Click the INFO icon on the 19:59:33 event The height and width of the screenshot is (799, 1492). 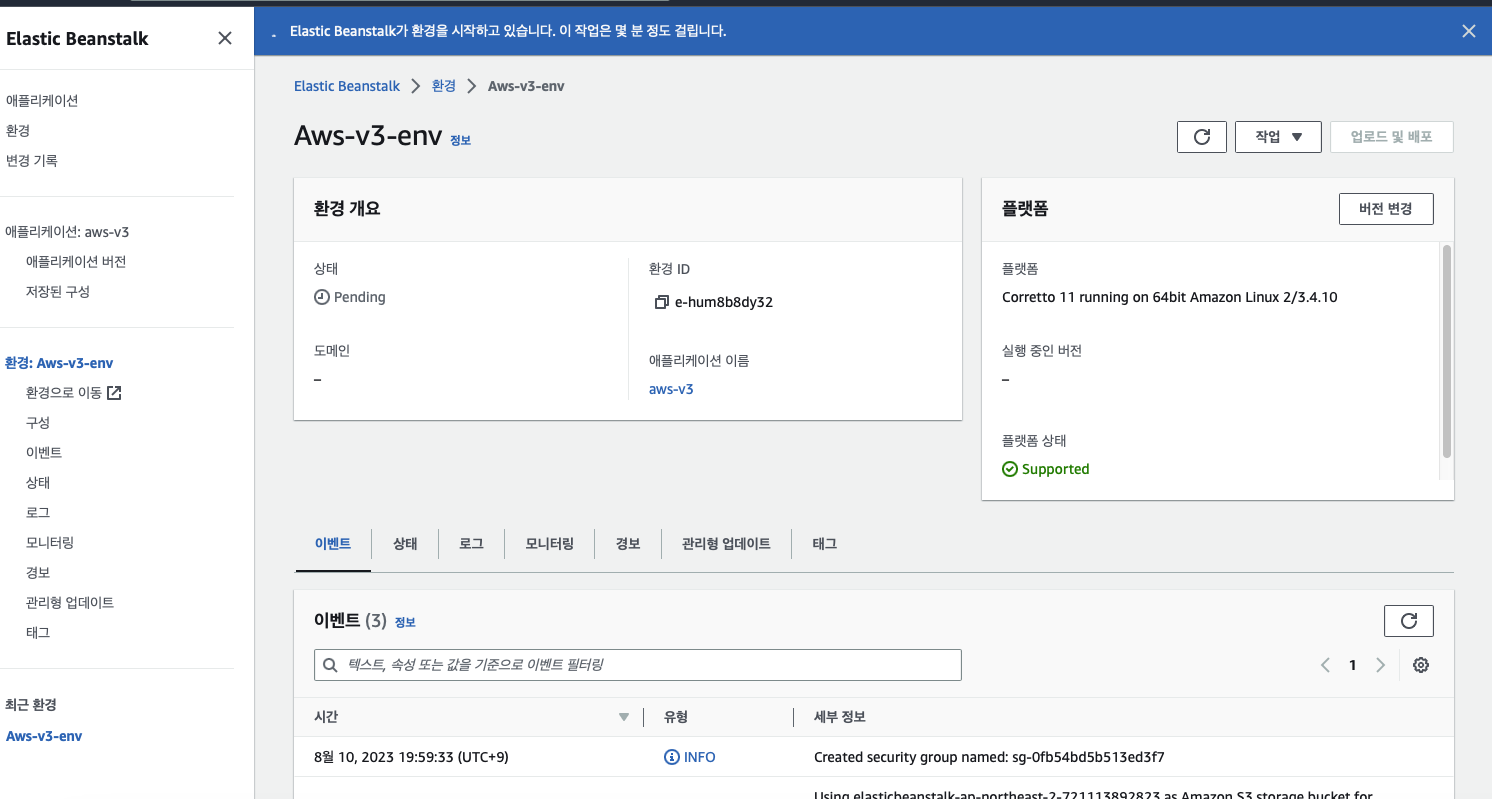point(672,757)
